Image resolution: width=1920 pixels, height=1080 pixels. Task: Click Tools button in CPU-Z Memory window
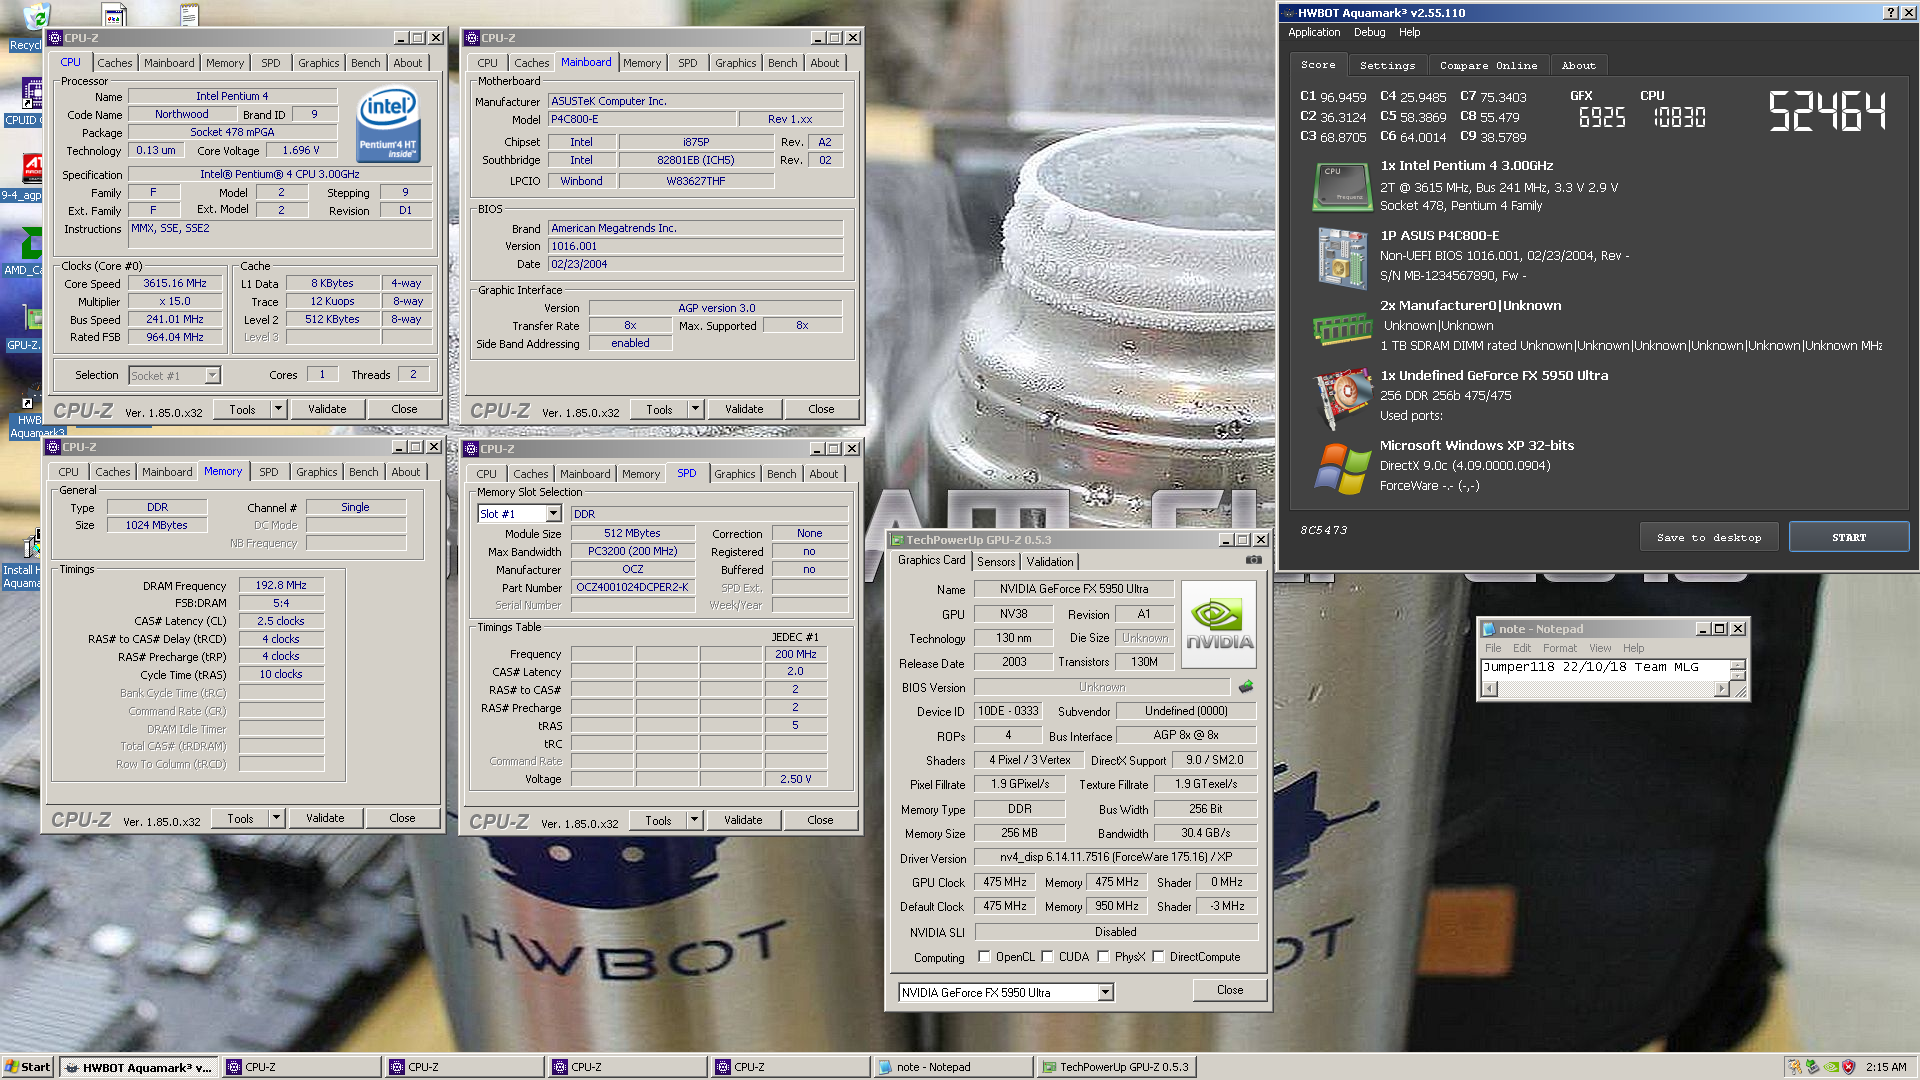[240, 818]
